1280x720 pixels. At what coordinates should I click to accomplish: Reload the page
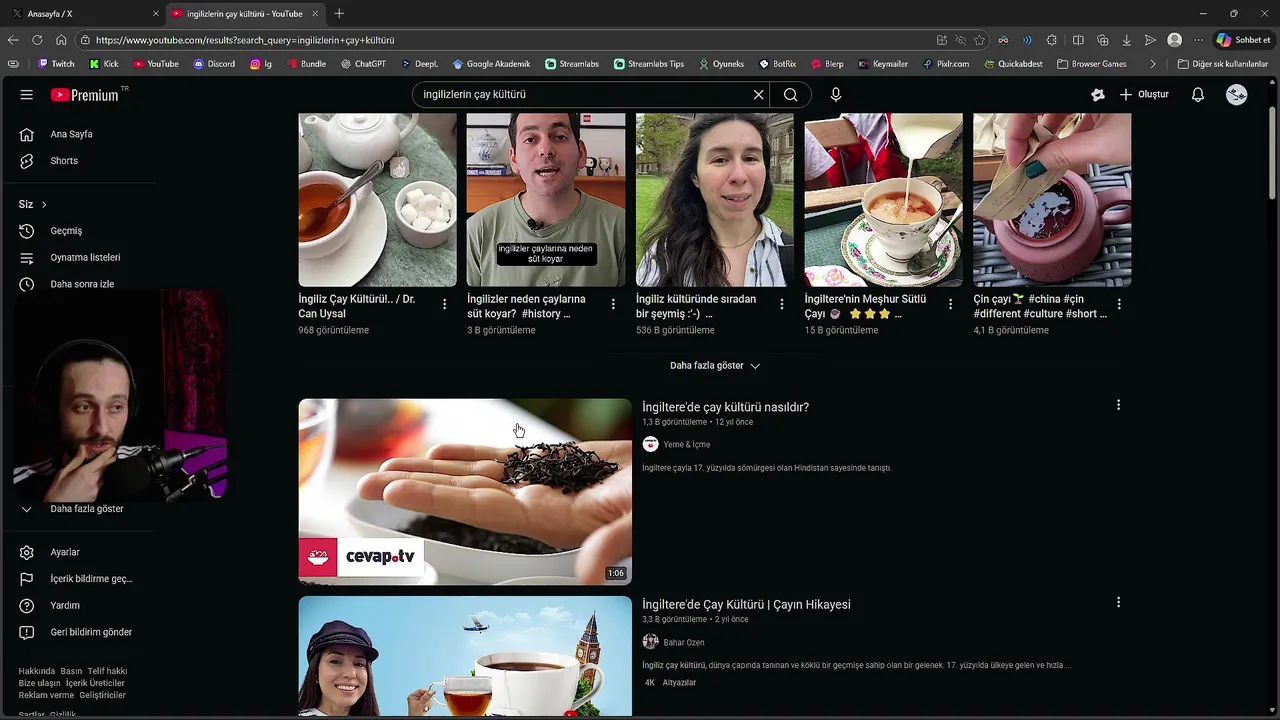[x=37, y=40]
